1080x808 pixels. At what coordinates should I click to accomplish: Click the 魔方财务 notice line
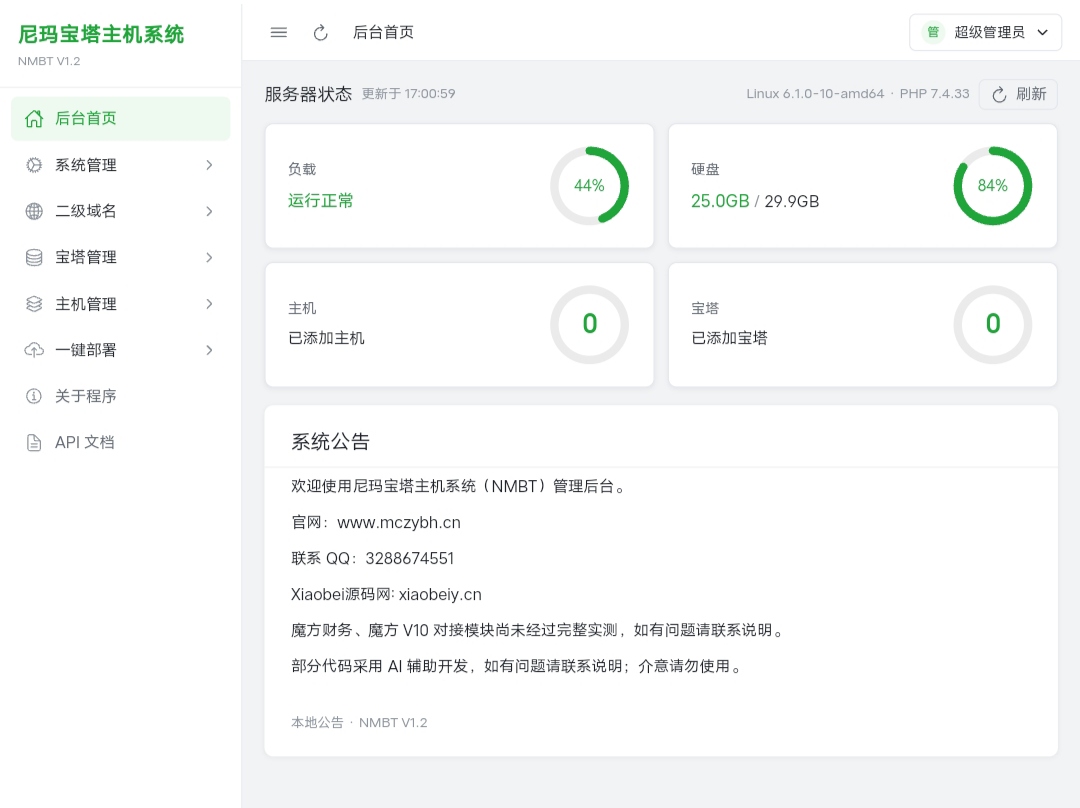click(x=539, y=630)
